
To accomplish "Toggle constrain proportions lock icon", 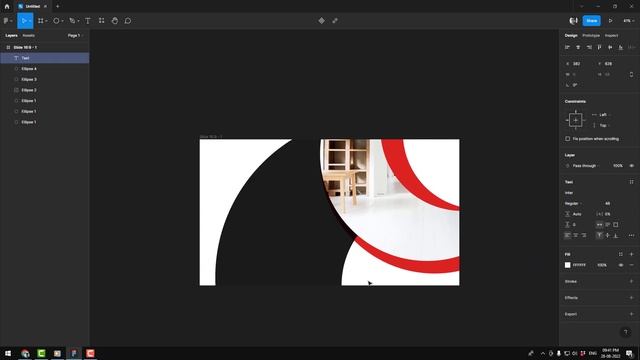I will pos(631,75).
